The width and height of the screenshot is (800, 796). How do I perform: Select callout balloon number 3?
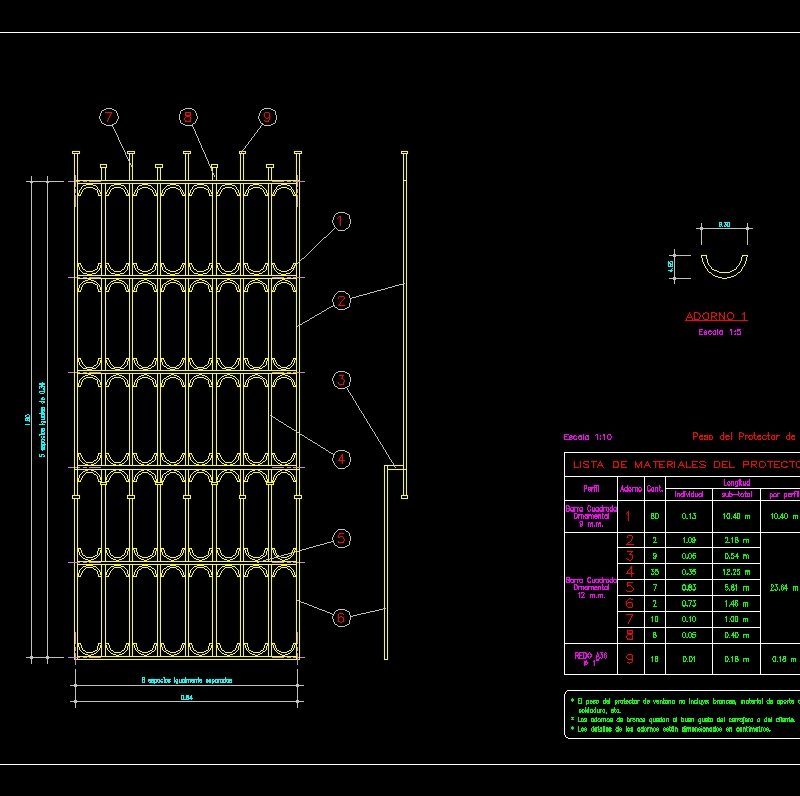click(x=341, y=380)
